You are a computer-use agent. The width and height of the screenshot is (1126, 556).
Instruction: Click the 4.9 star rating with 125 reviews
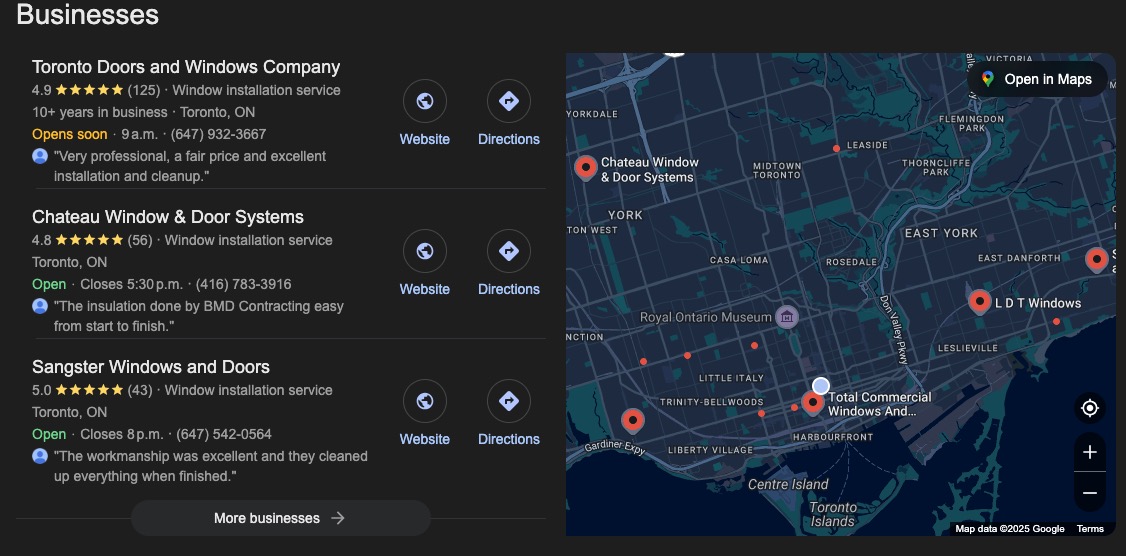coord(96,91)
